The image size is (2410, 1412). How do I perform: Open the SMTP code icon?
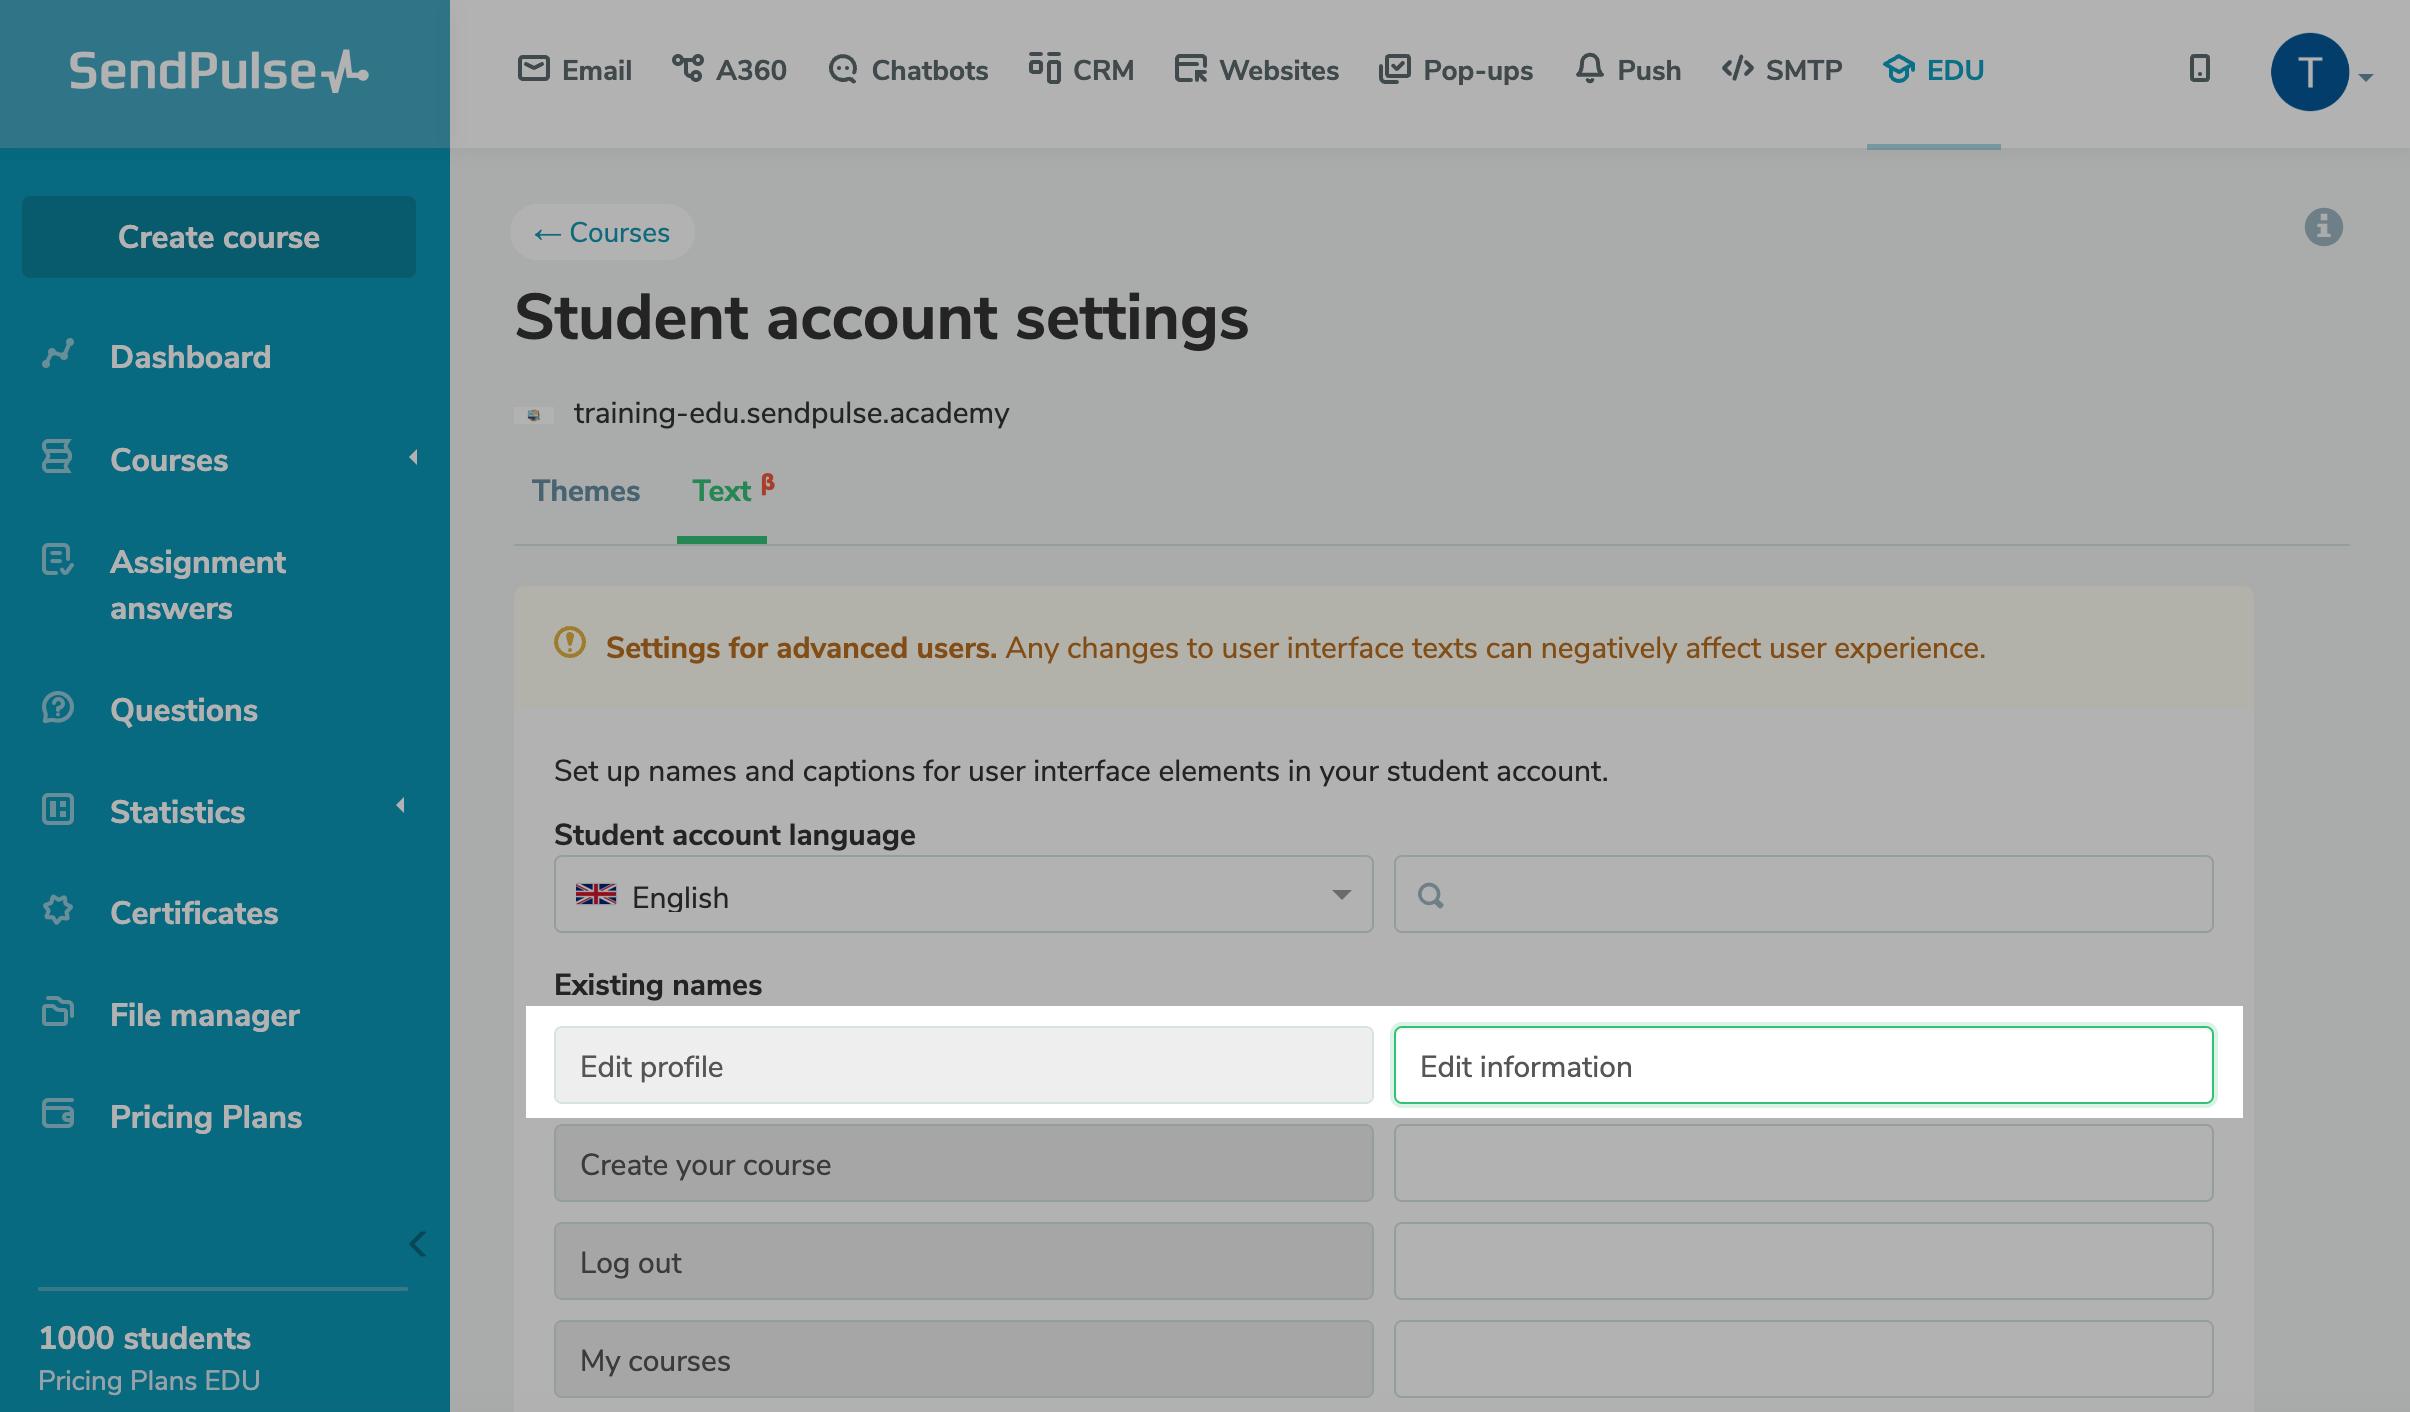point(1738,69)
